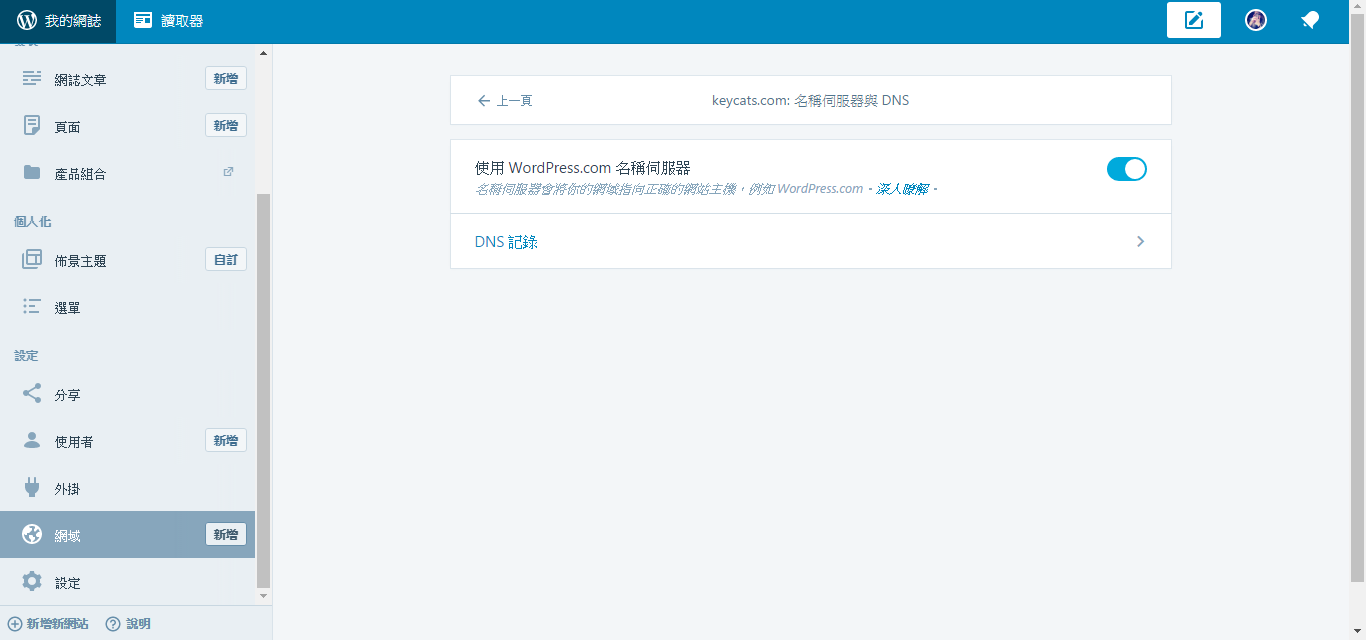Select 設定 in the sidebar
Screen dimensions: 1366x640
(x=67, y=583)
